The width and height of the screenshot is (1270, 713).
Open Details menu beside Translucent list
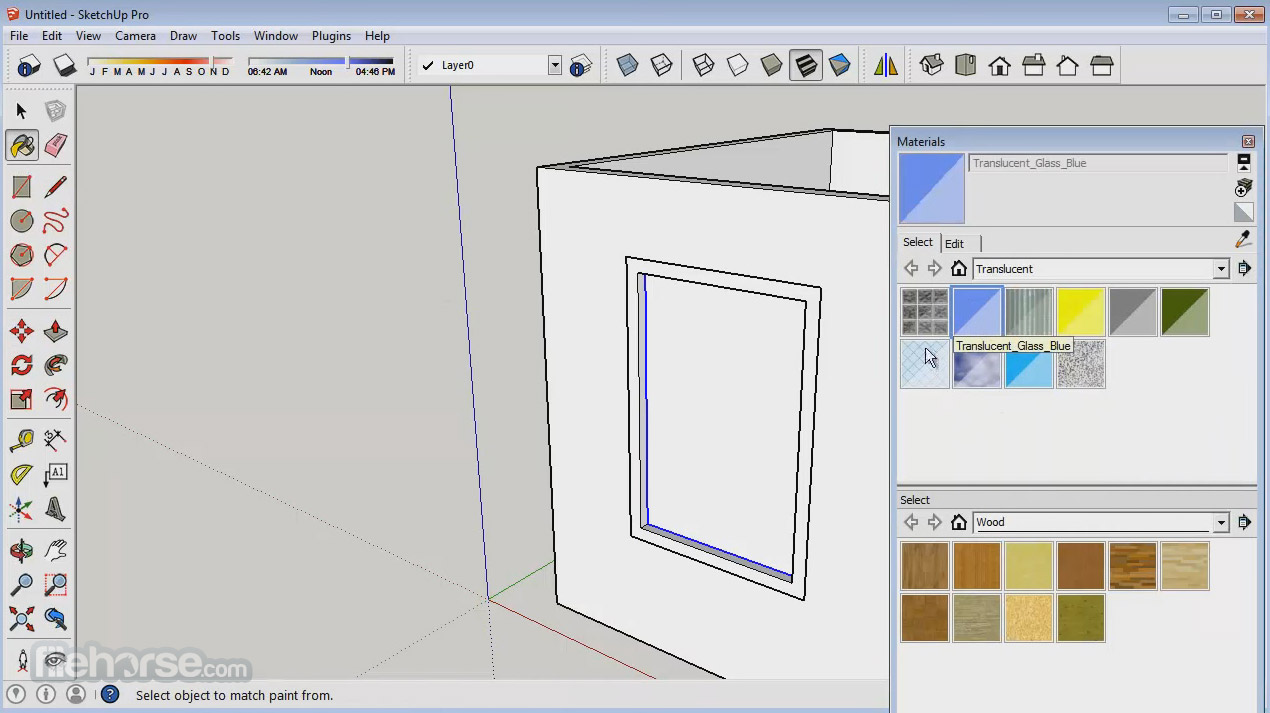(1244, 269)
